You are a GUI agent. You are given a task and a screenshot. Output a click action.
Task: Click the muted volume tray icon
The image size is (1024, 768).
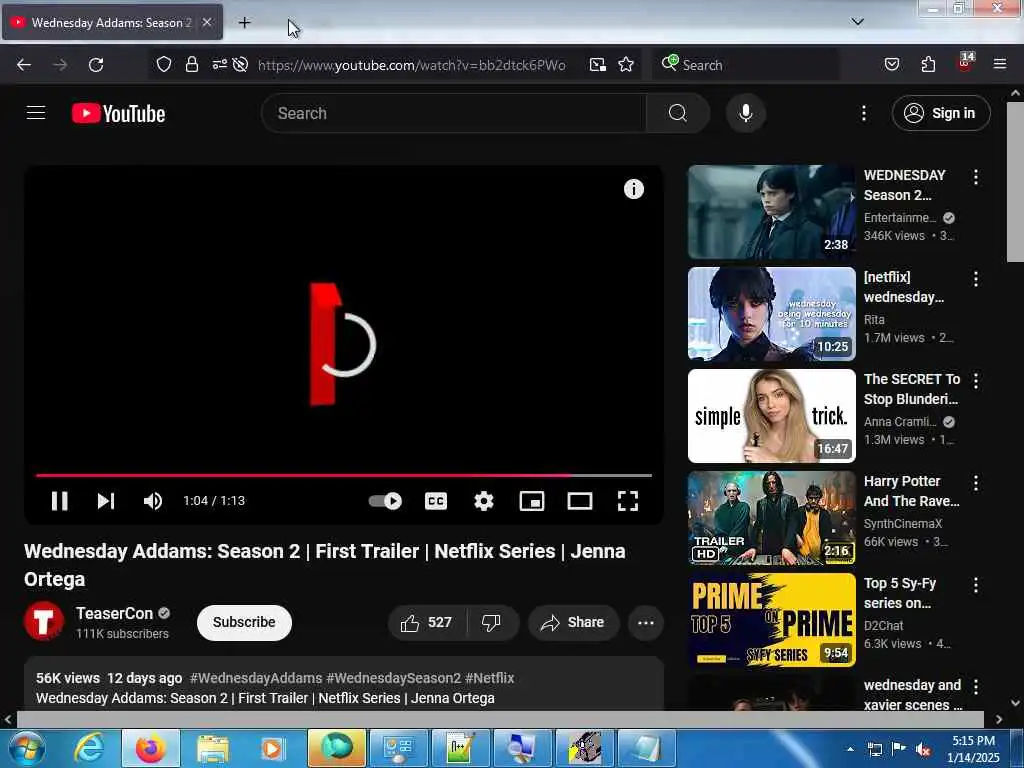[923, 750]
